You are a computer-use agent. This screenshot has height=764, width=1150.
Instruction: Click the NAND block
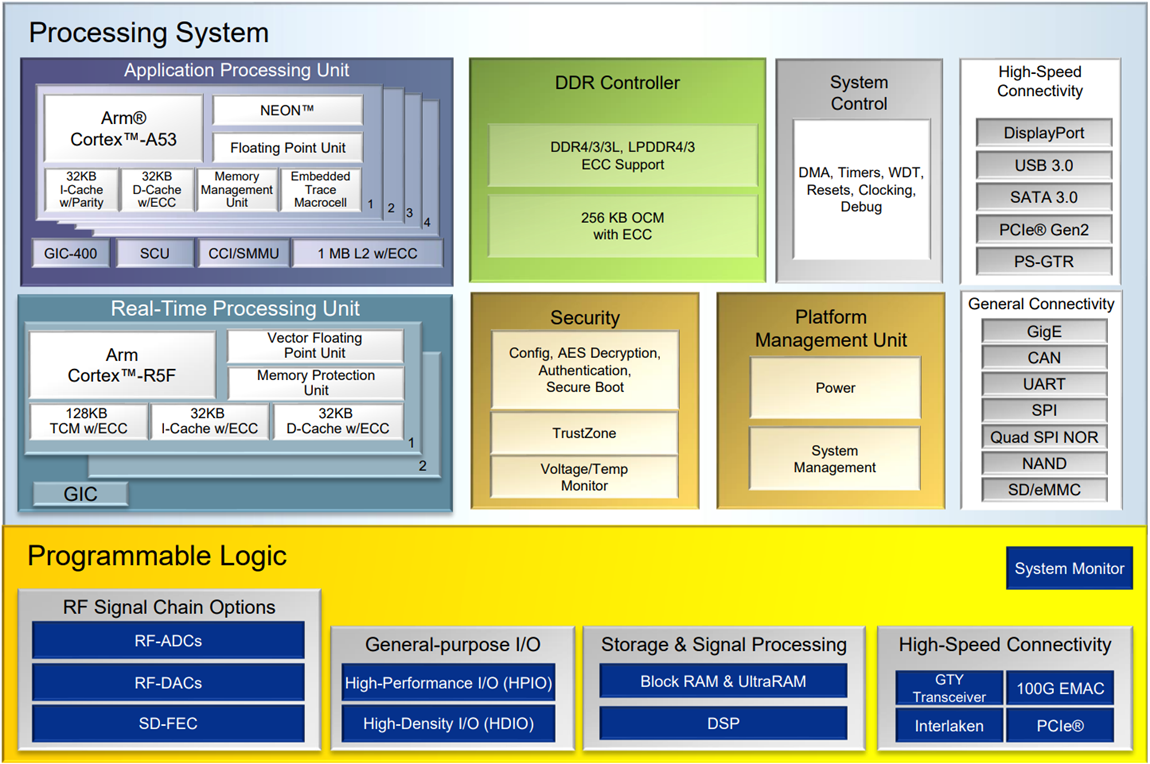(1044, 463)
